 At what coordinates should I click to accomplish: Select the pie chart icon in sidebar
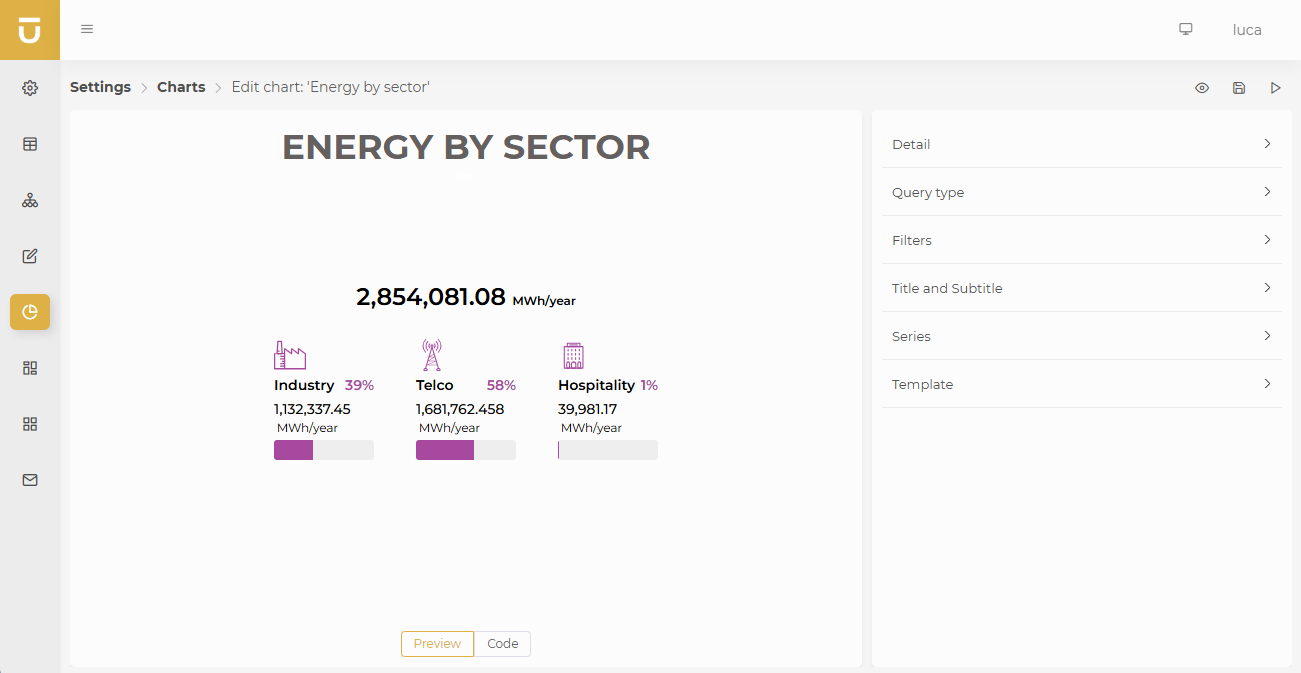[30, 312]
